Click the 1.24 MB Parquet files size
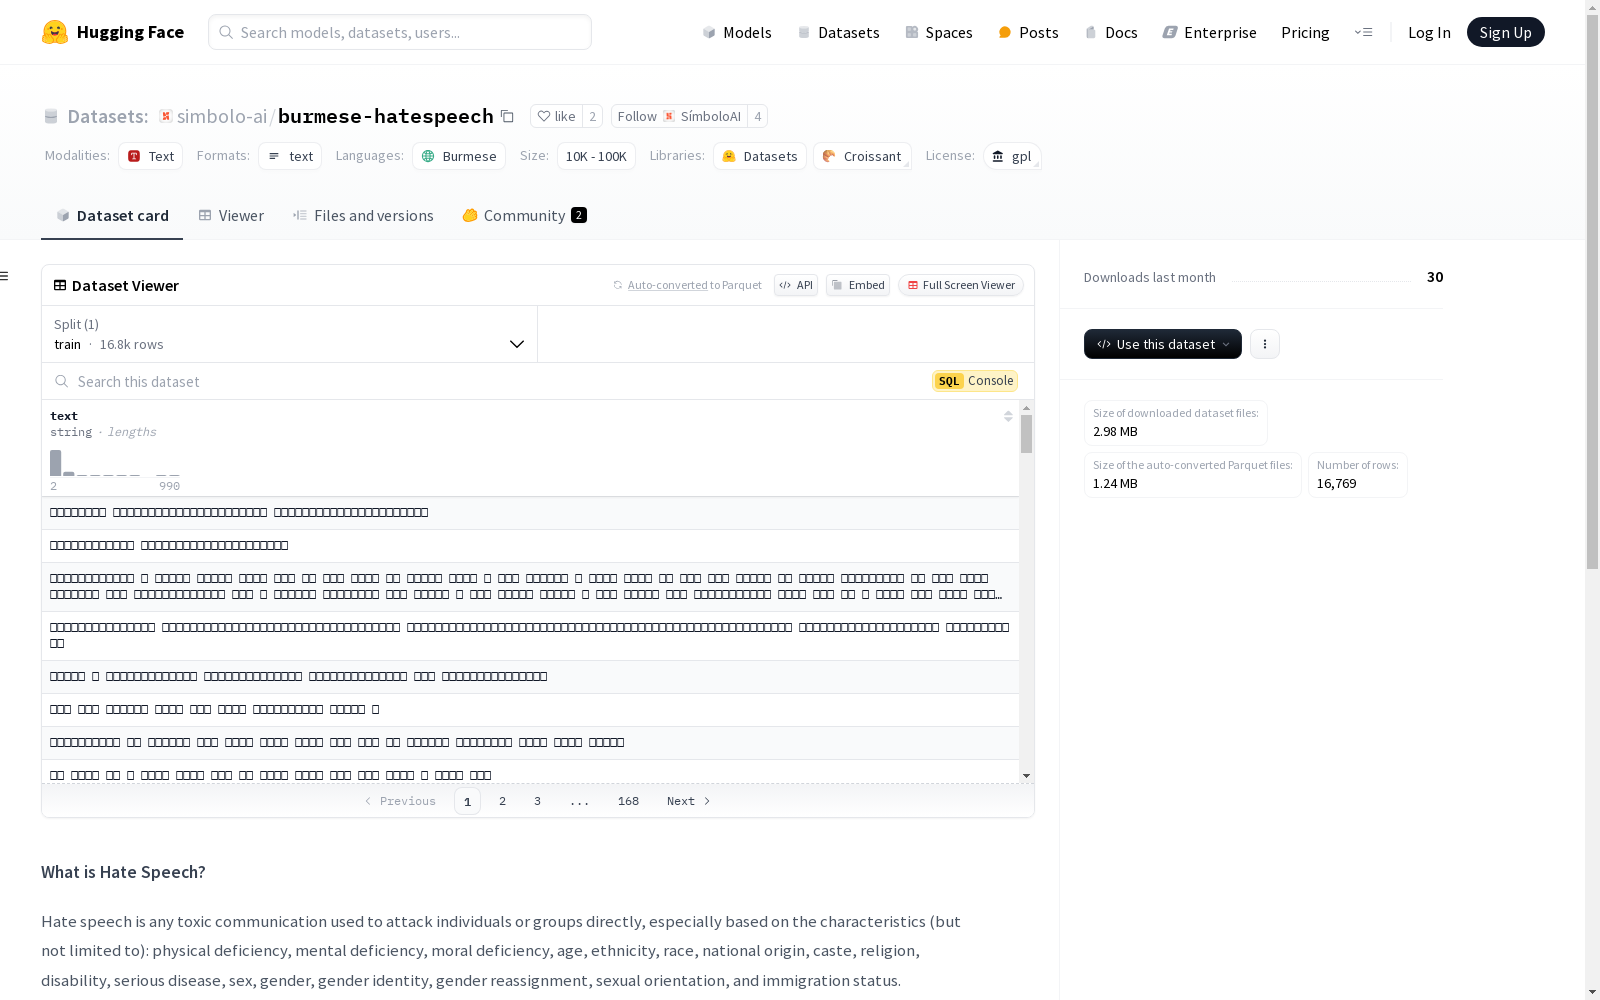 (x=1115, y=483)
